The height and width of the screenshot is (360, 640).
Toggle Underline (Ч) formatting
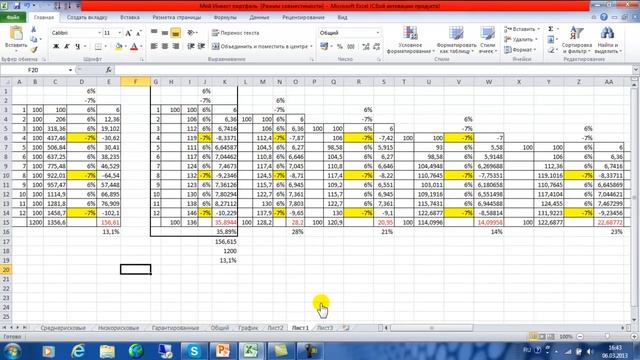[78, 47]
